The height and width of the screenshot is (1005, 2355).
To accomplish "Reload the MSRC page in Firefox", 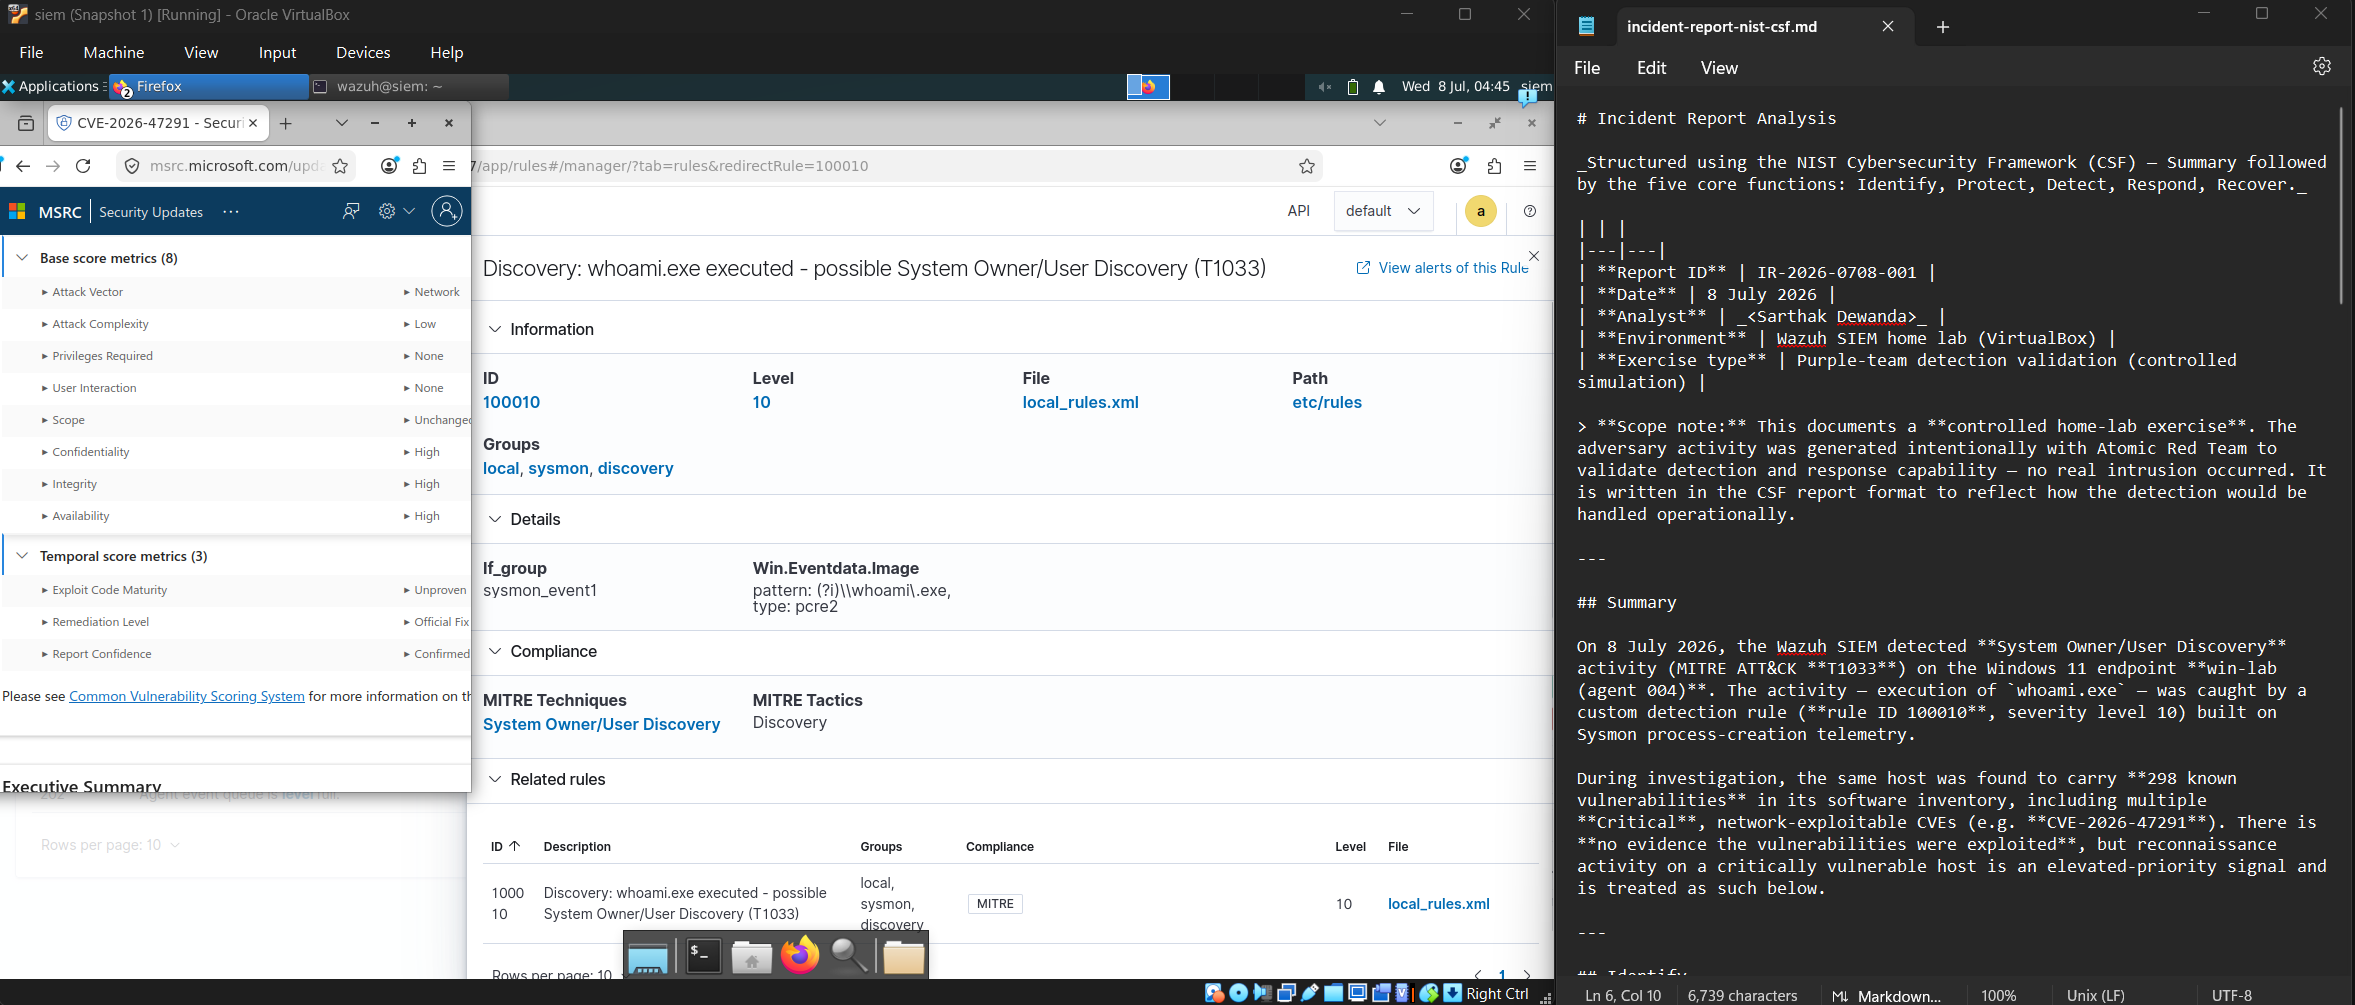I will coord(83,166).
